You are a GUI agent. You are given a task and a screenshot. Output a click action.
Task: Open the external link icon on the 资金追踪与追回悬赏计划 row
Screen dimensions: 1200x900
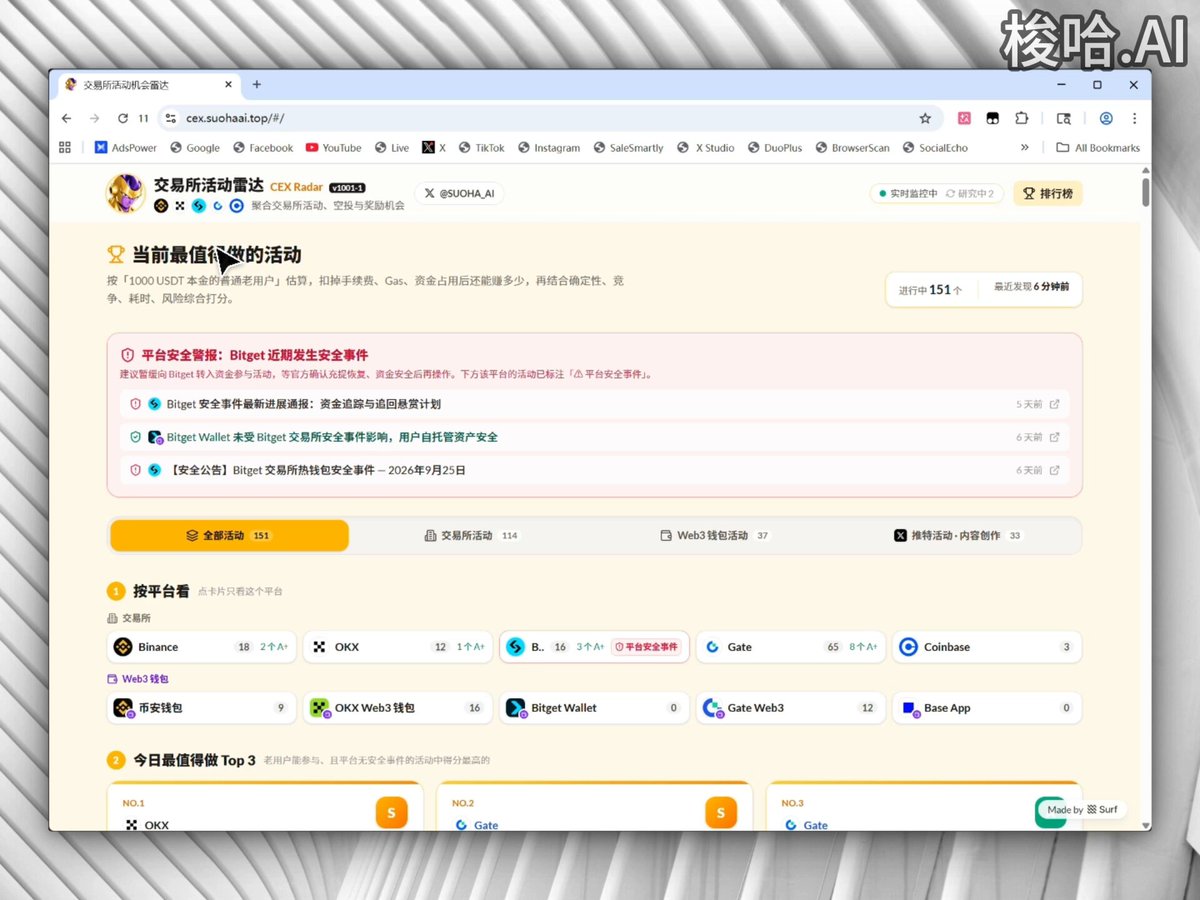1054,404
